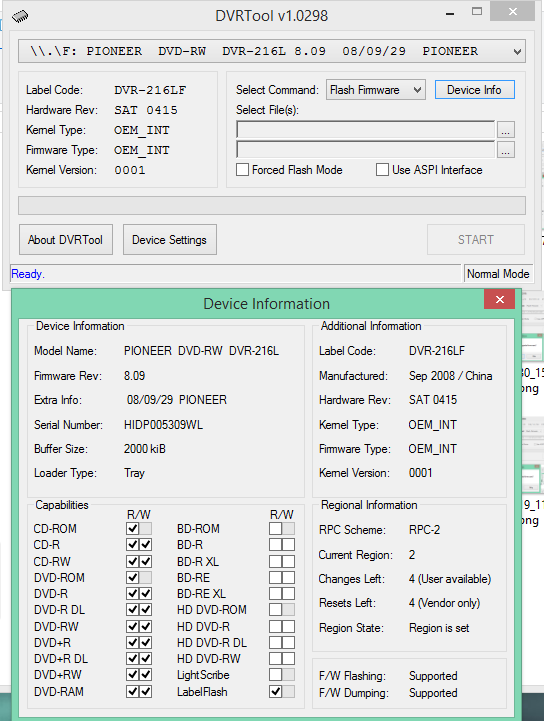Click the flashing progress bar
Viewport: 544px width, 721px height.
click(272, 206)
